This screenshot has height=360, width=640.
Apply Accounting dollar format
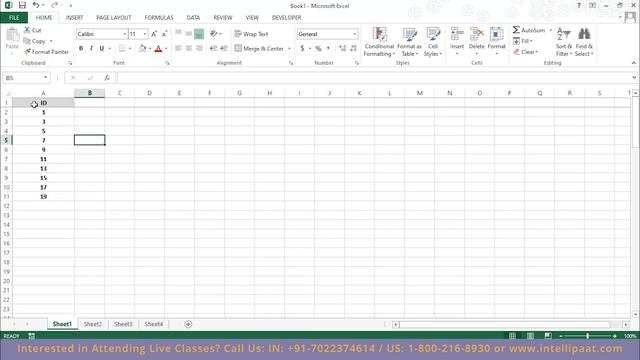[x=302, y=49]
